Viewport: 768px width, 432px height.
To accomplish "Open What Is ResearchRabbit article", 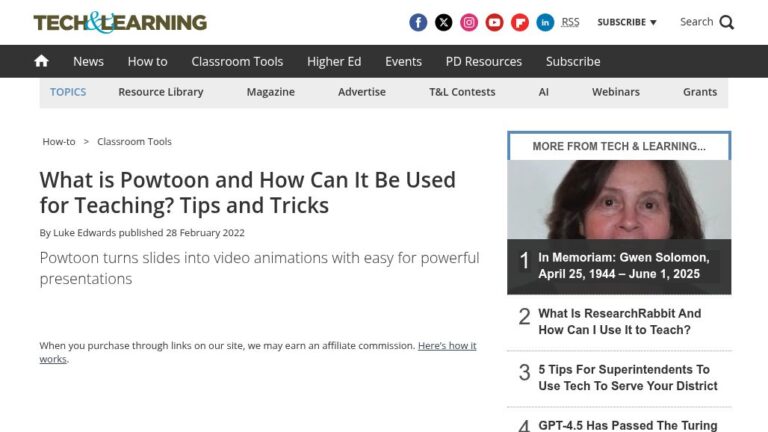I will [620, 321].
